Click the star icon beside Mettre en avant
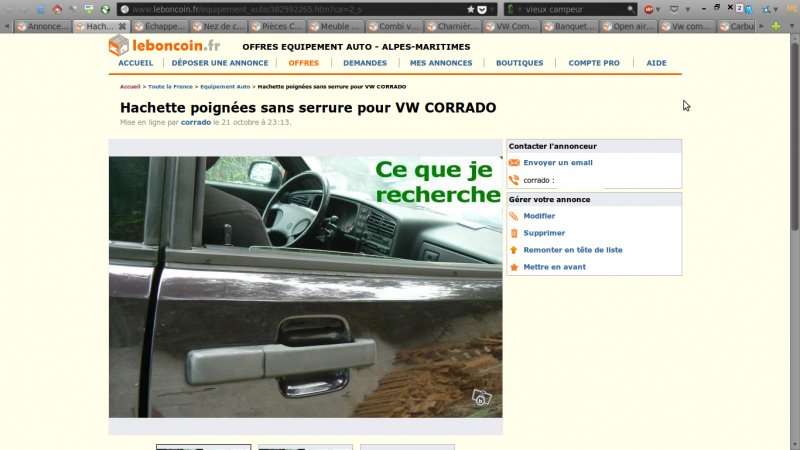Viewport: 800px width, 450px height. tap(514, 267)
